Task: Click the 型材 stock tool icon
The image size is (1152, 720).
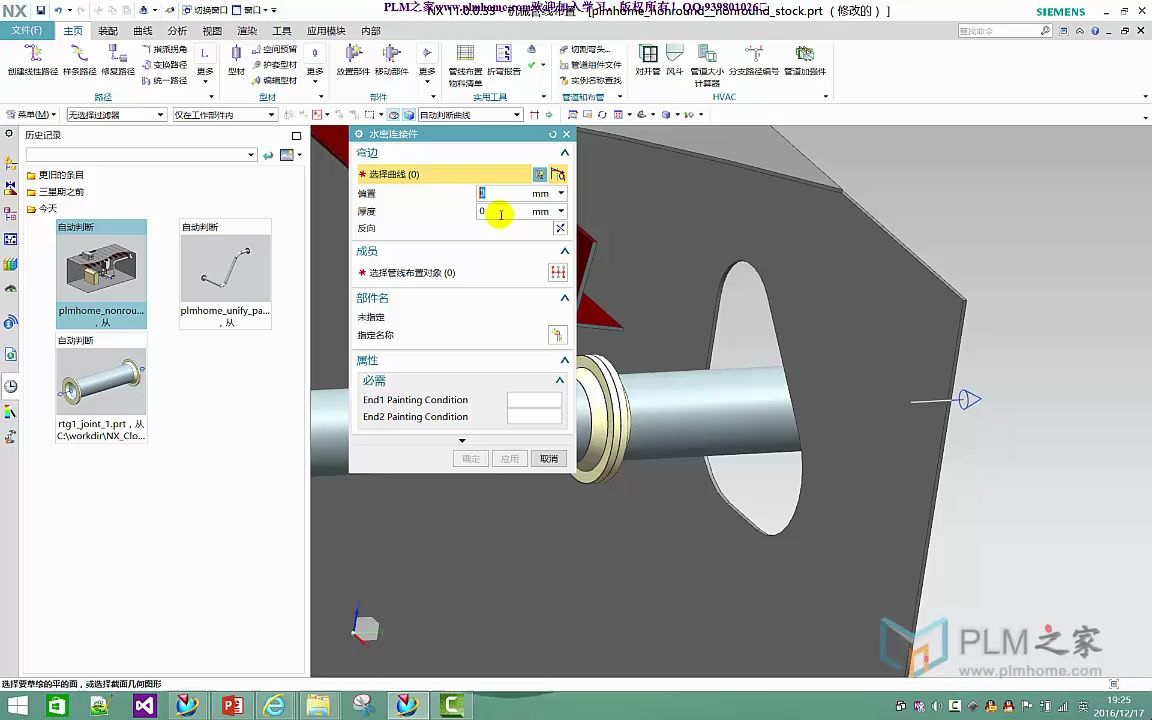Action: tap(236, 60)
